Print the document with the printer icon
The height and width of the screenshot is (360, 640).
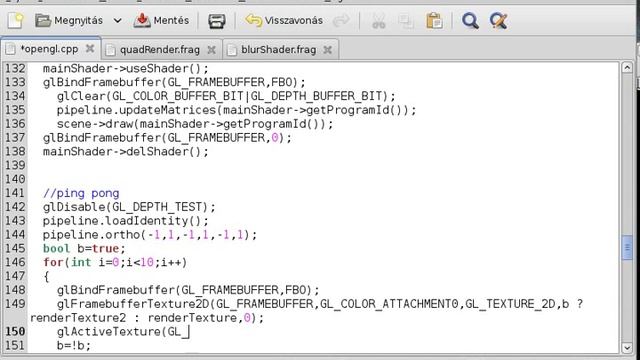[x=216, y=21]
